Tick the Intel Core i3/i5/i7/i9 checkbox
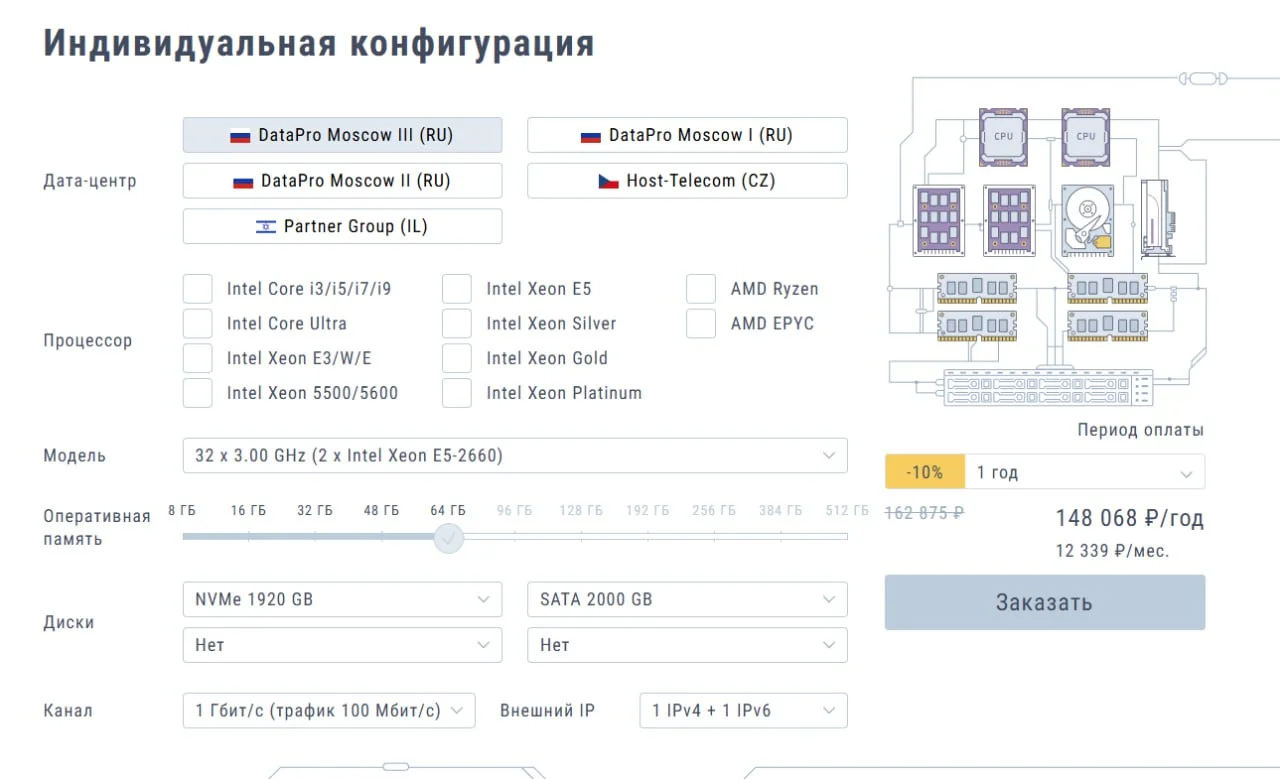The width and height of the screenshot is (1280, 779). (198, 289)
